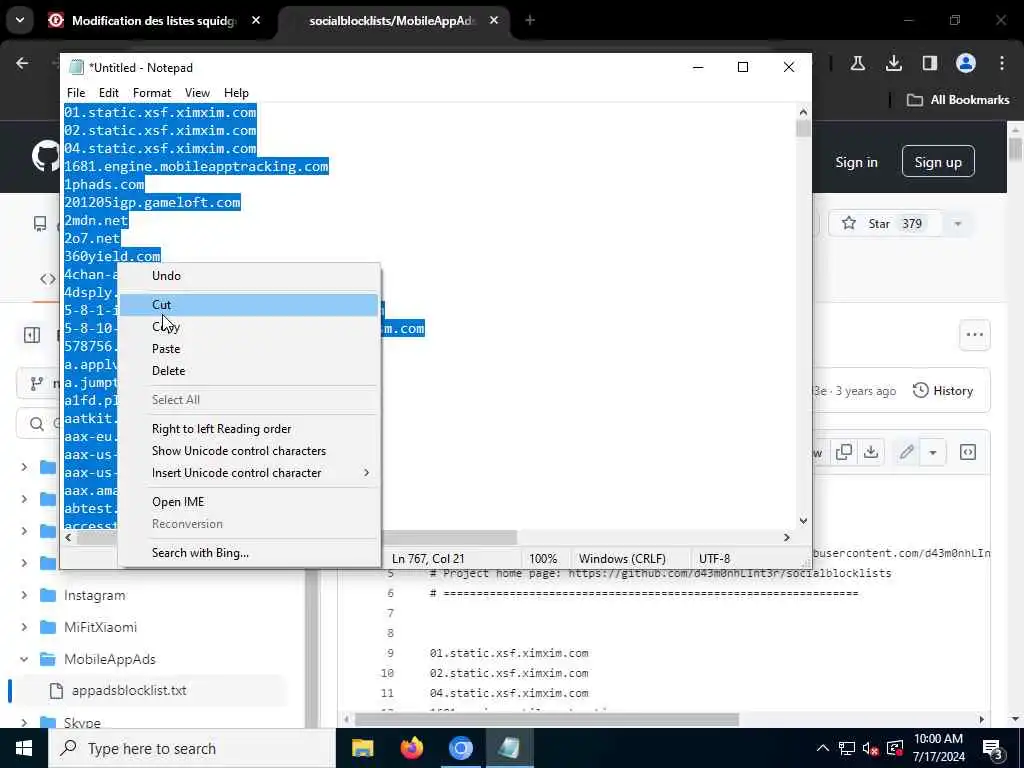The image size is (1024, 768).
Task: Open Notepad Help menu
Action: click(x=236, y=93)
